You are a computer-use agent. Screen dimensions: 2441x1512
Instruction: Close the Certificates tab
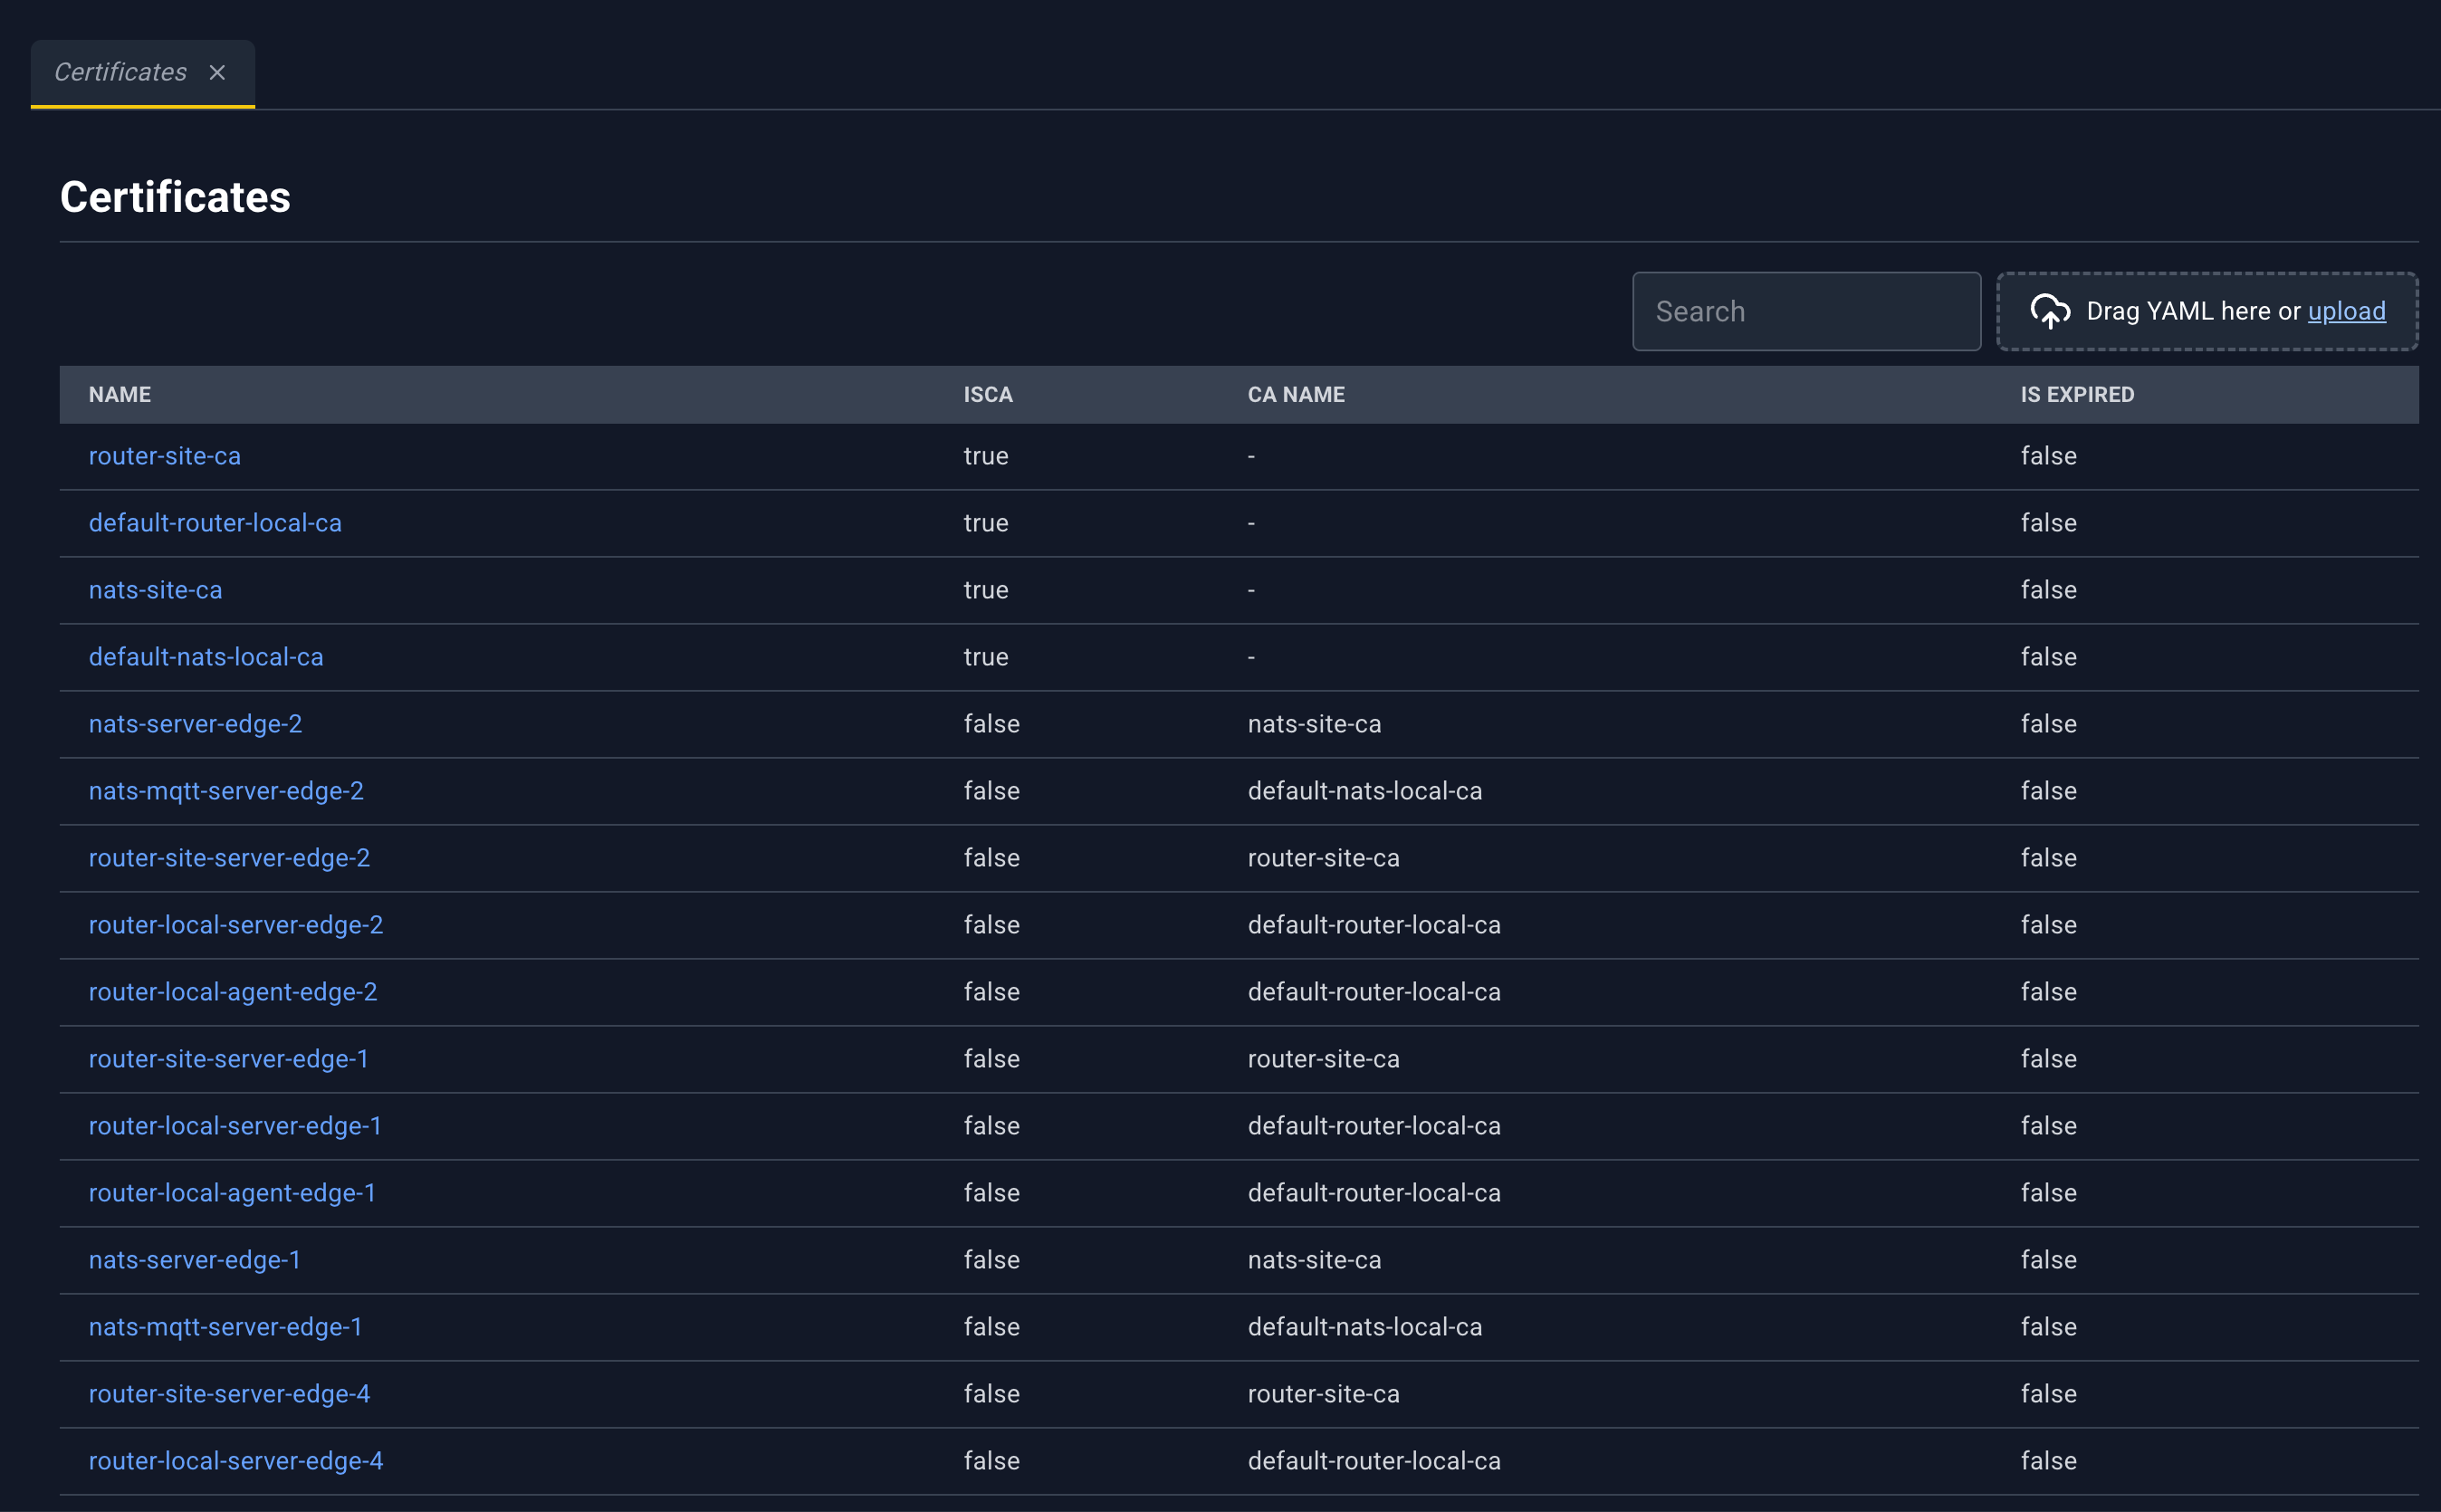[217, 73]
